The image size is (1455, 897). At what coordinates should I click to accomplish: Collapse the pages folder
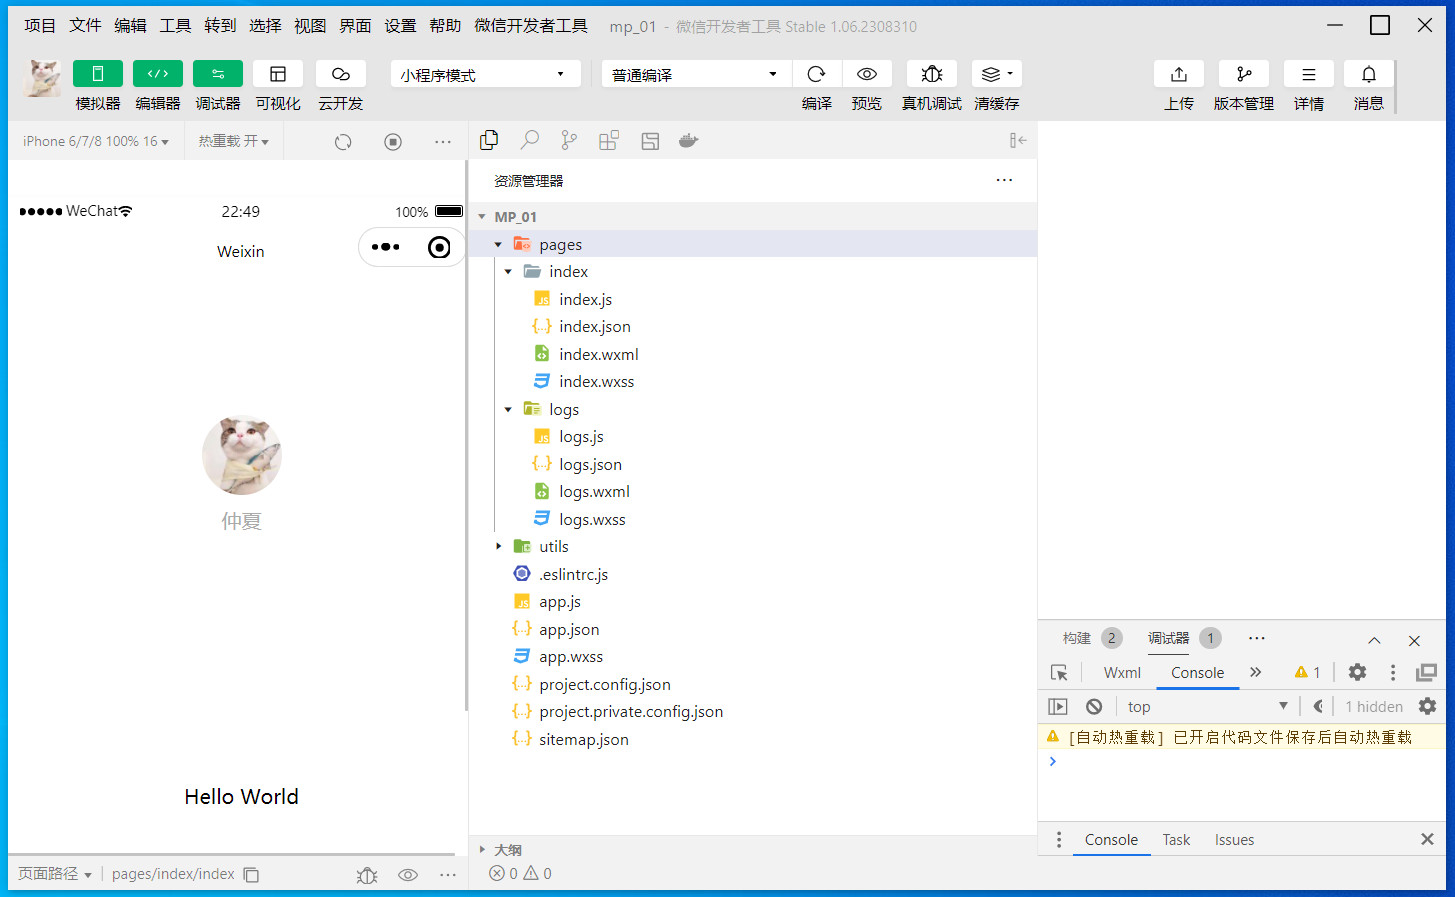498,245
